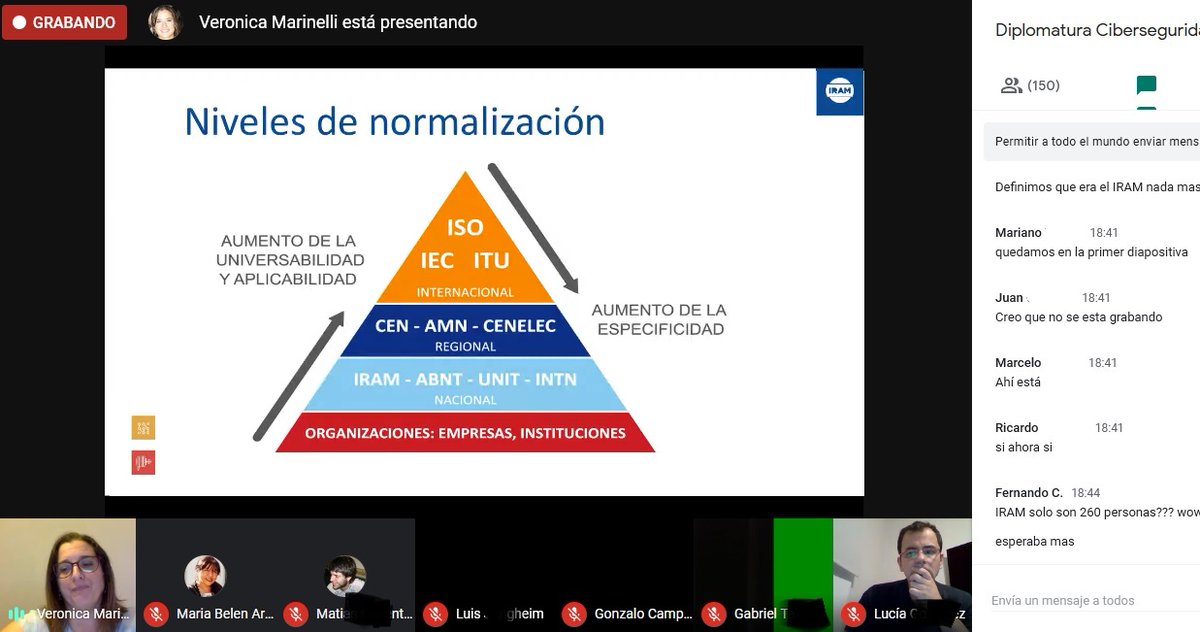Click 'AUMENTO DE LA UNIVERSABILIDAD' text on slide
The image size is (1200, 632).
291,260
